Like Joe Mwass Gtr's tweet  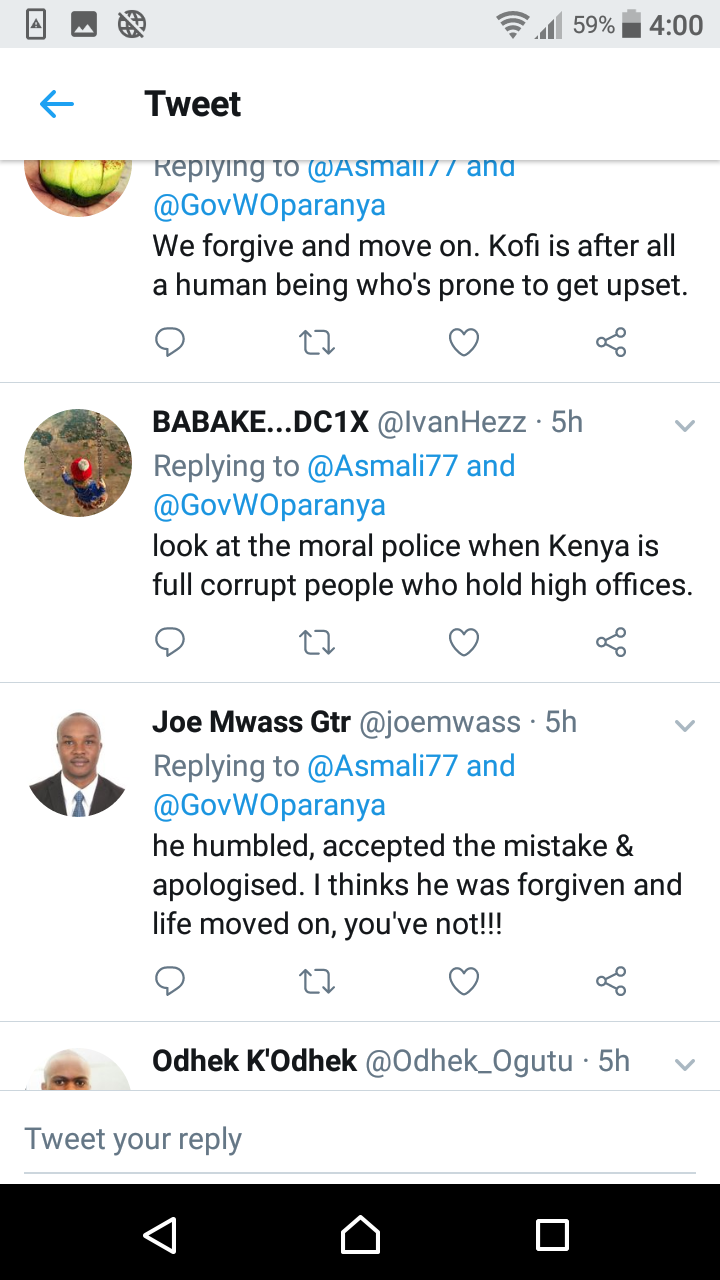pyautogui.click(x=464, y=983)
